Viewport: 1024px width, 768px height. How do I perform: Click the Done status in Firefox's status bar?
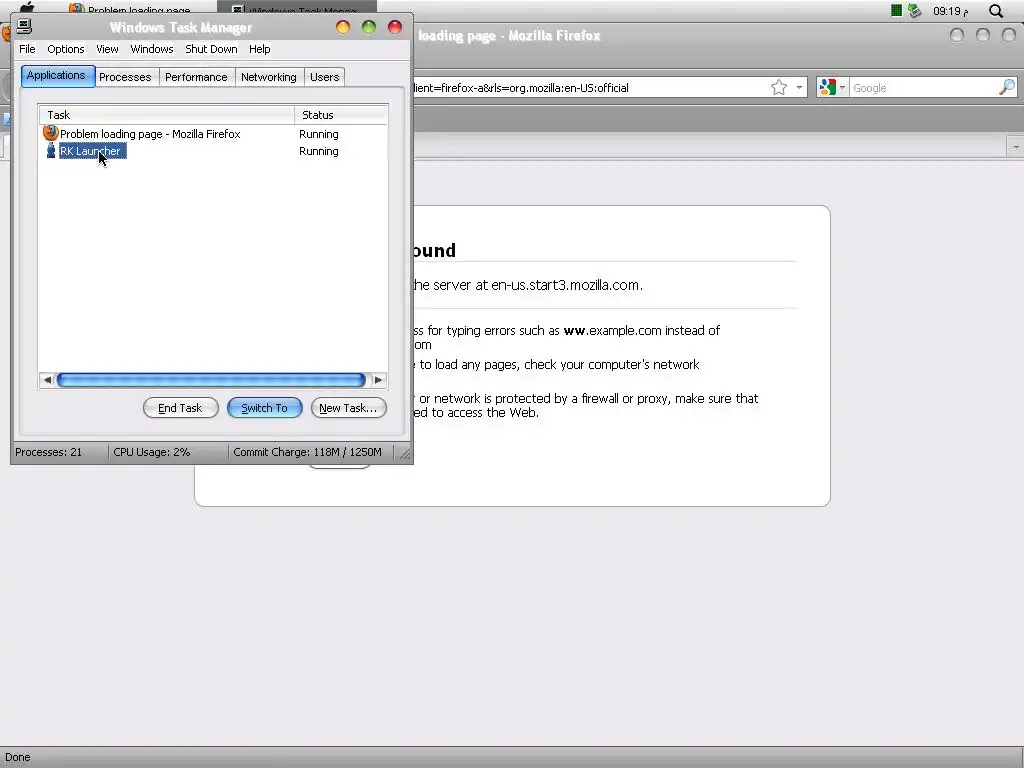coord(18,758)
